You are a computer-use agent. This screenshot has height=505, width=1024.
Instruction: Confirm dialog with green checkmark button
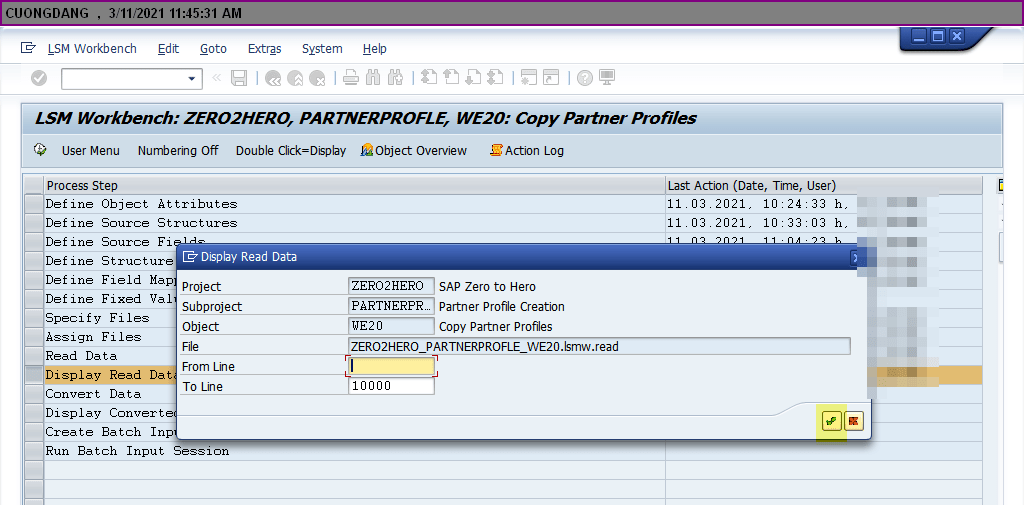831,421
